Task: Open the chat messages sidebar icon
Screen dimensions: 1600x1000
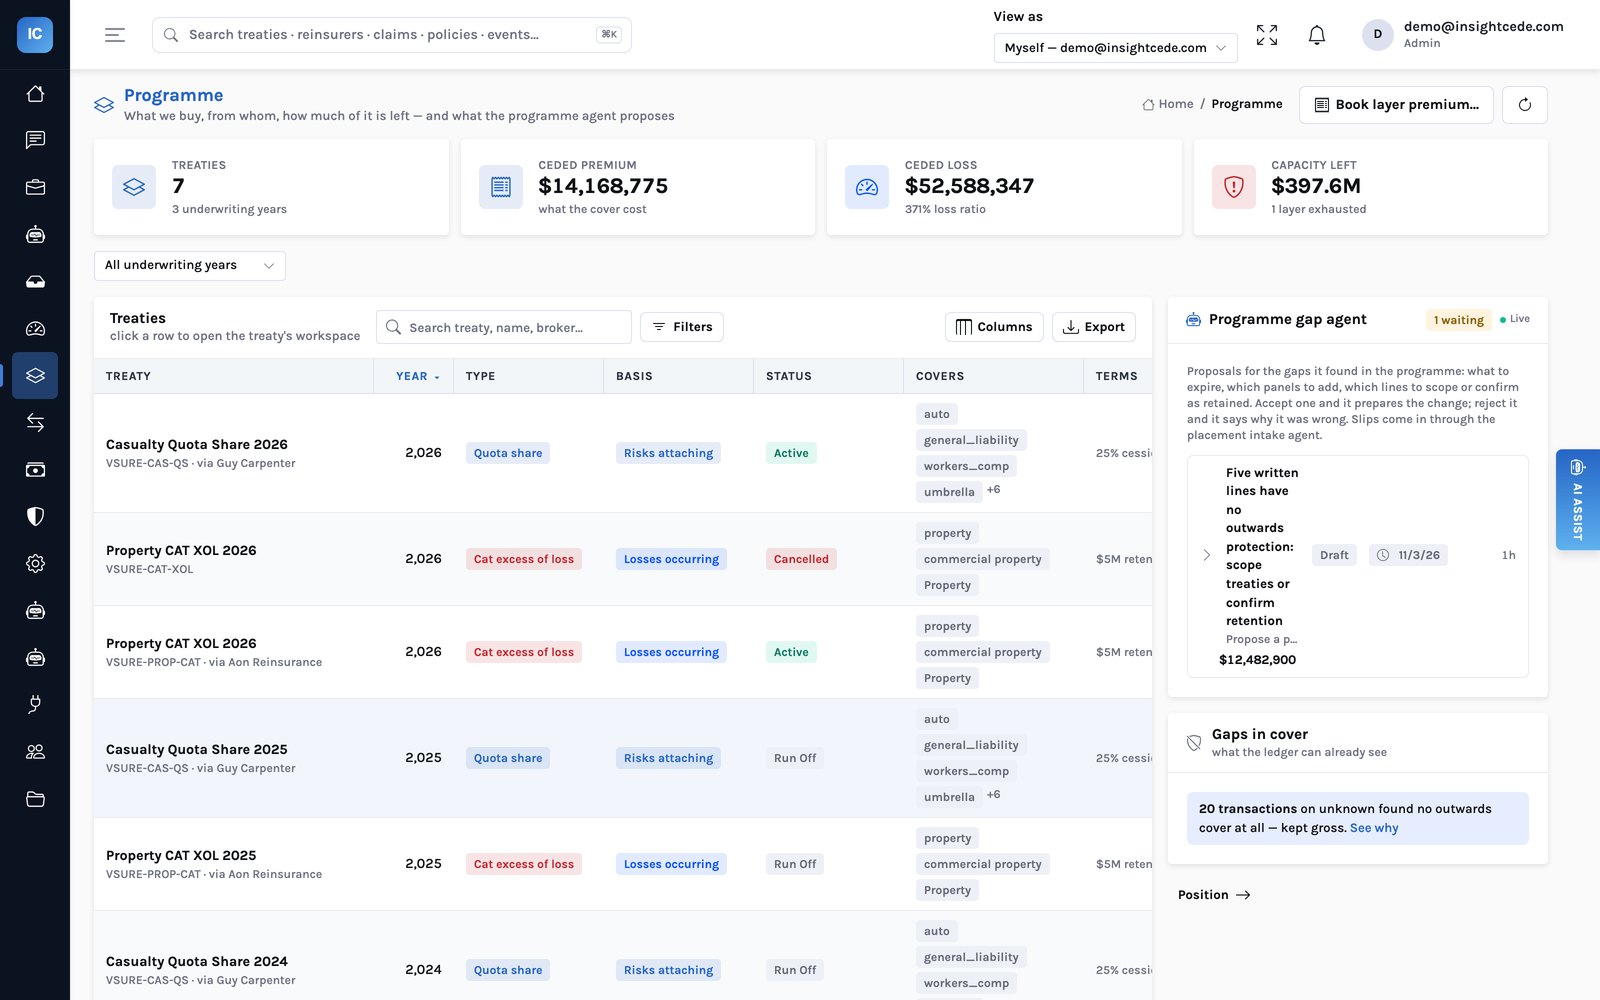Action: pyautogui.click(x=35, y=140)
